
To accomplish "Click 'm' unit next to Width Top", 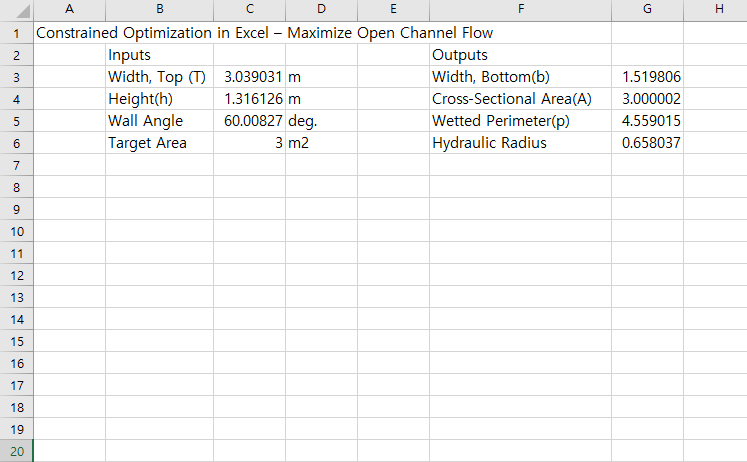I will click(322, 77).
